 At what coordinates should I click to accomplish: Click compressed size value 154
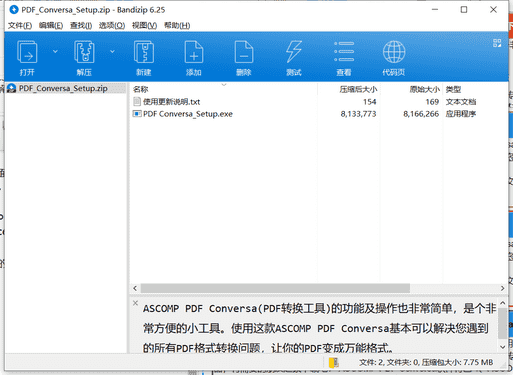tap(369, 102)
